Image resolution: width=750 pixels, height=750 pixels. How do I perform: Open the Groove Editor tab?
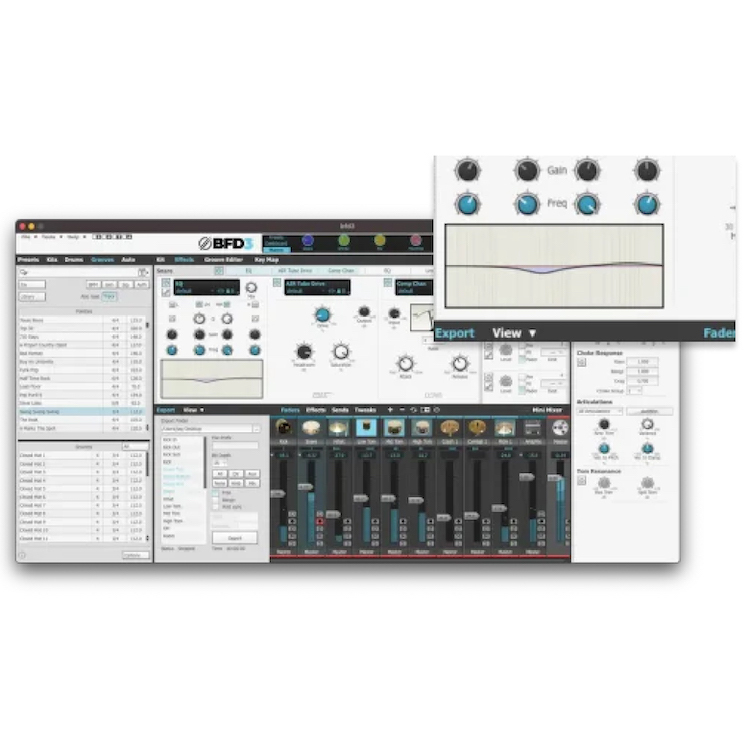click(x=224, y=260)
